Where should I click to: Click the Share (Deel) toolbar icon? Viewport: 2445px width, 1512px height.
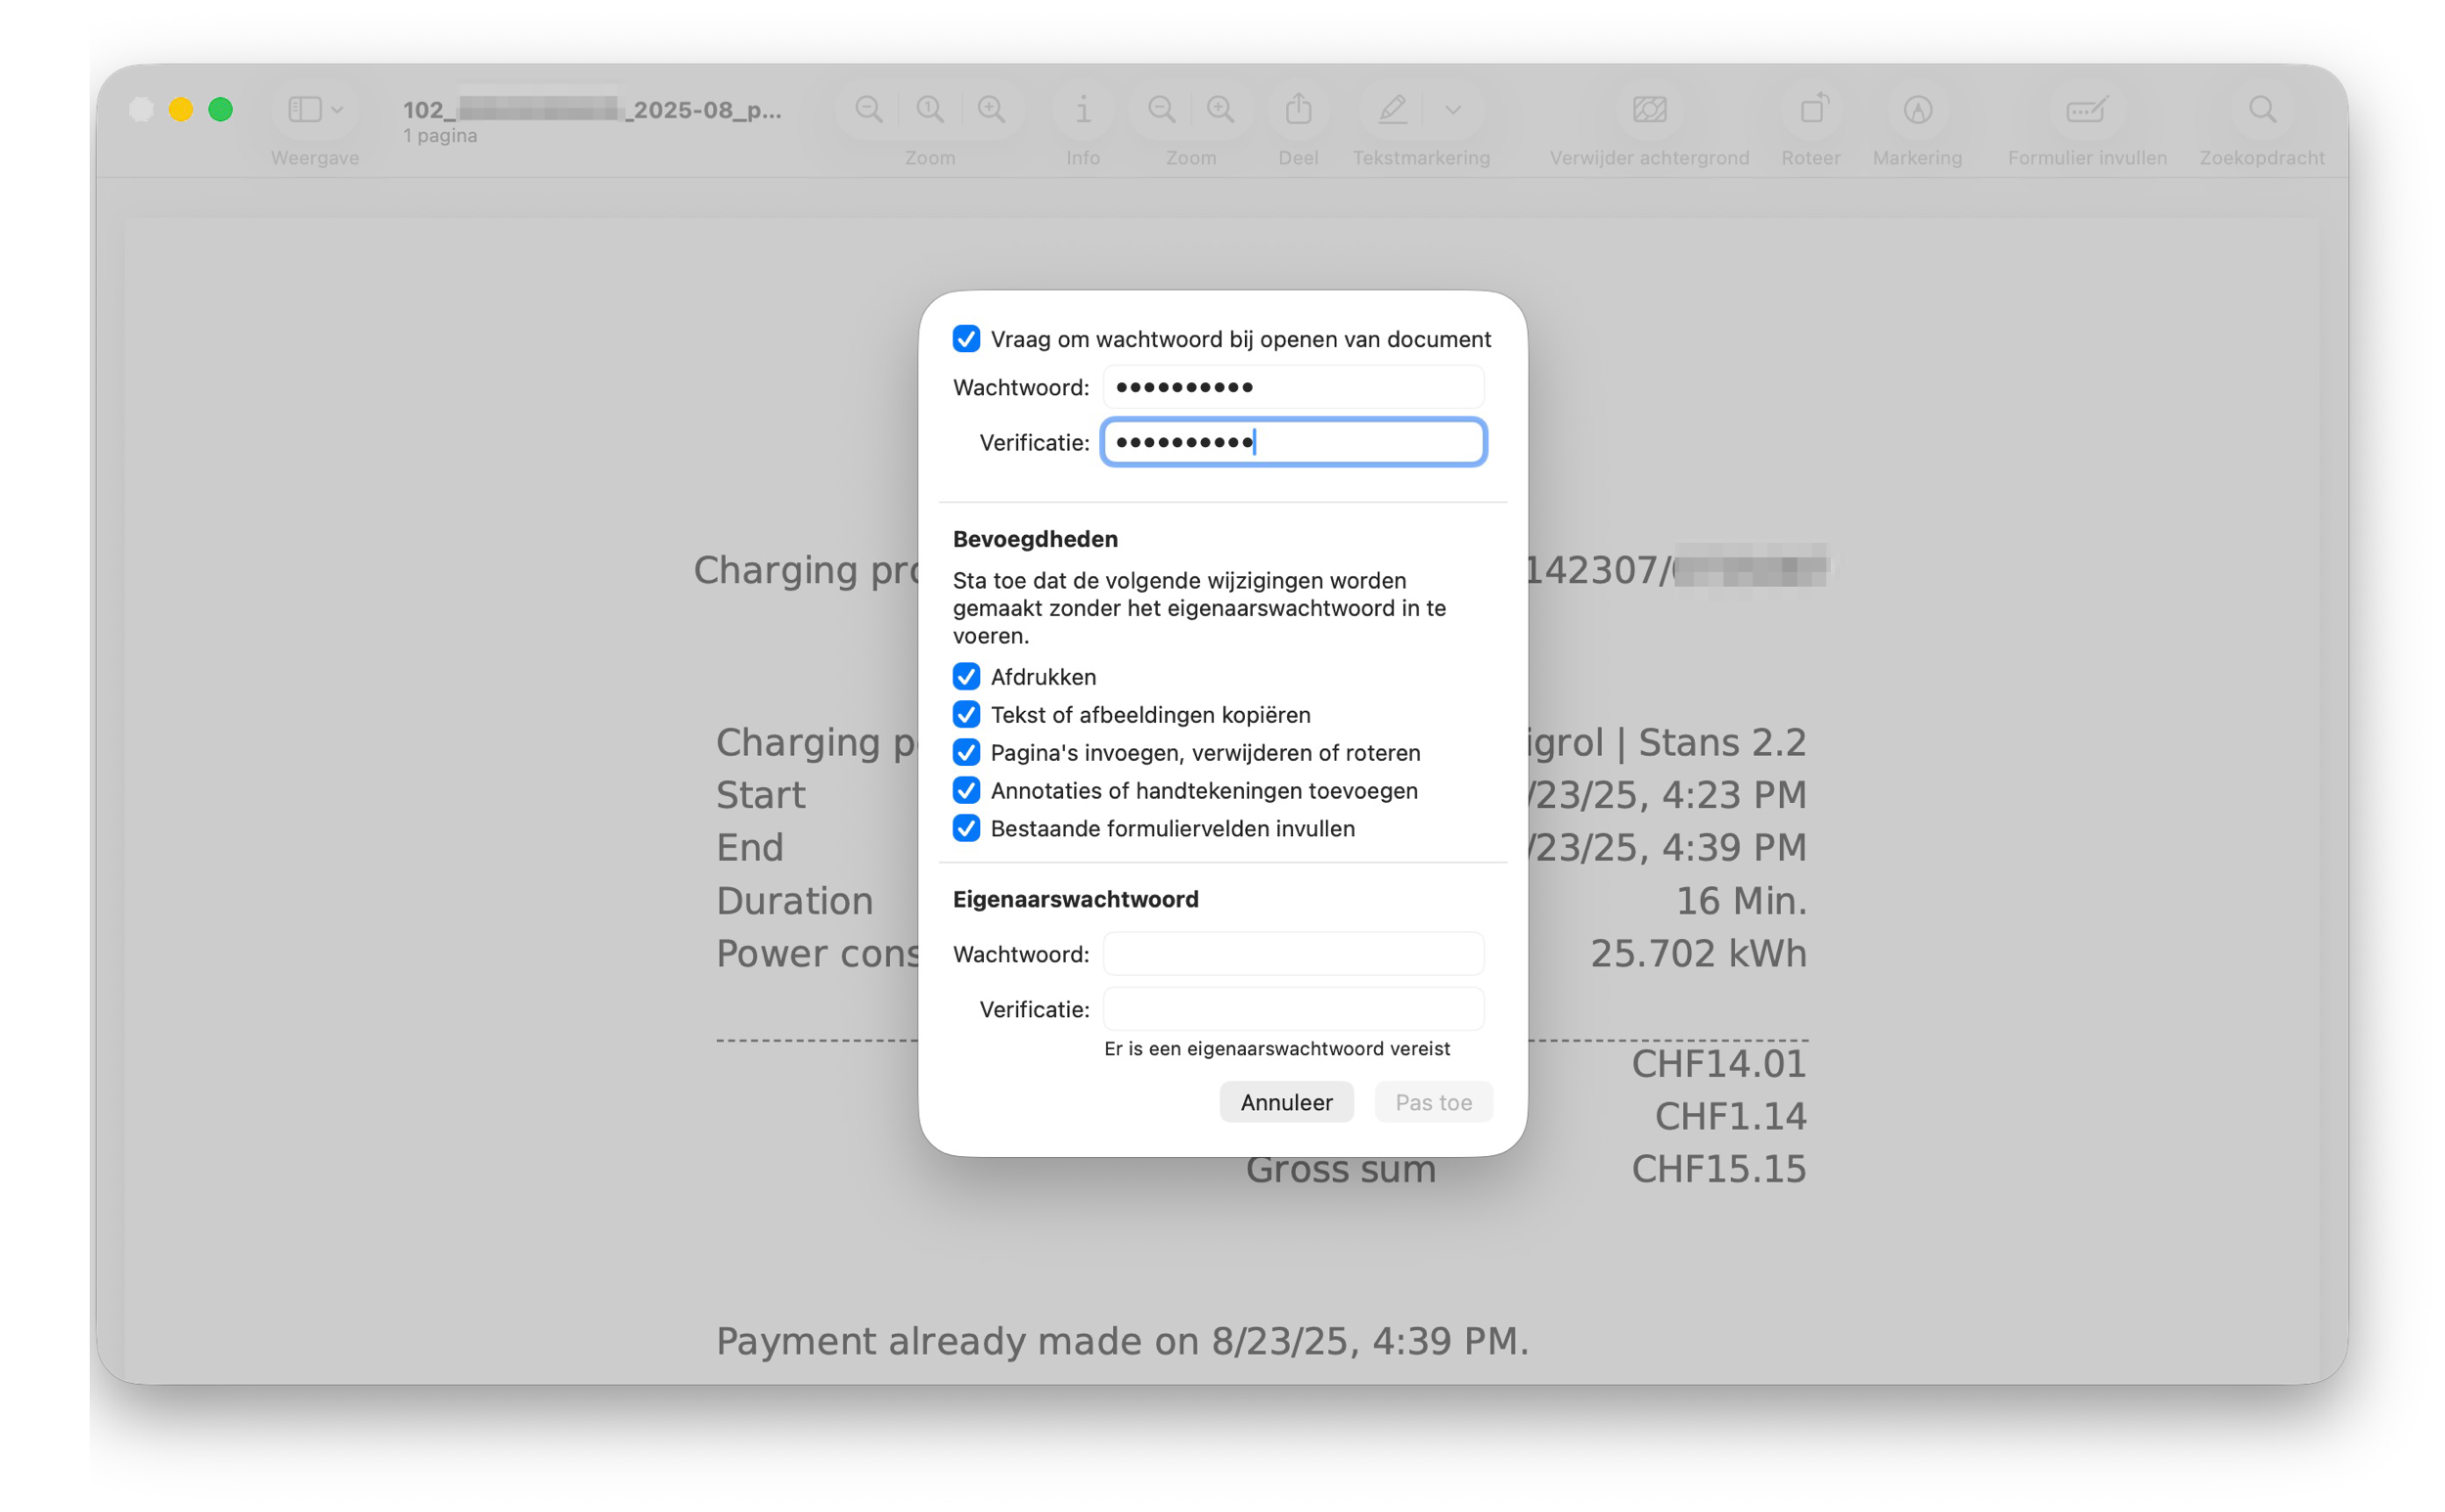tap(1298, 109)
